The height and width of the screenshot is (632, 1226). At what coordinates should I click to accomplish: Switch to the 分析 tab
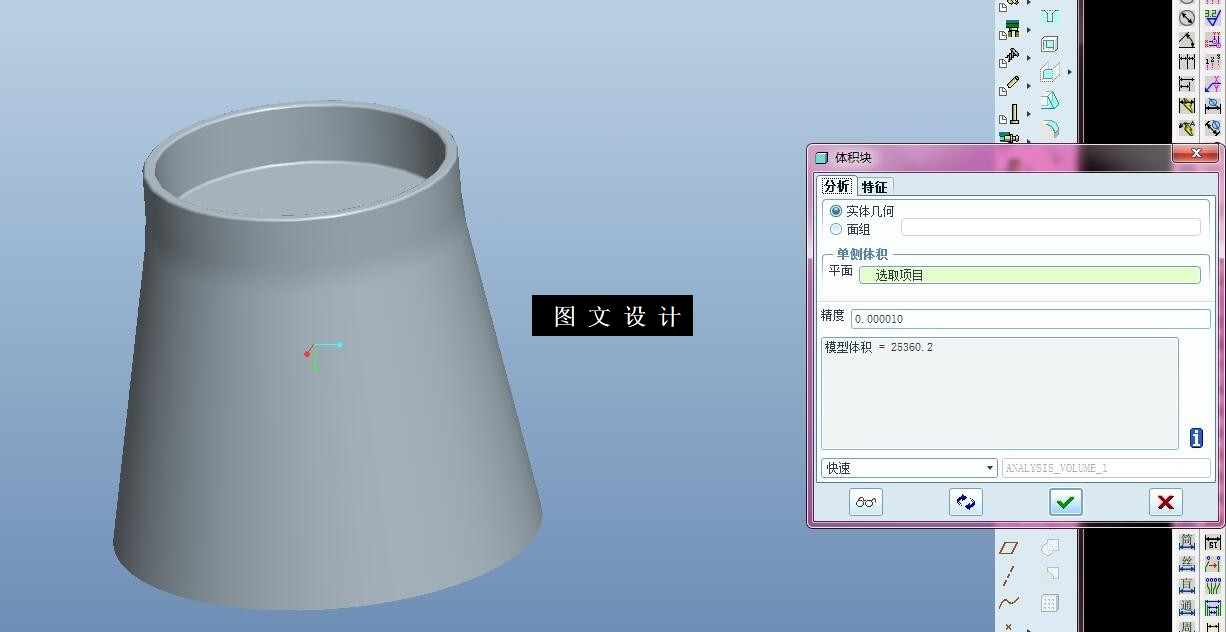click(837, 187)
